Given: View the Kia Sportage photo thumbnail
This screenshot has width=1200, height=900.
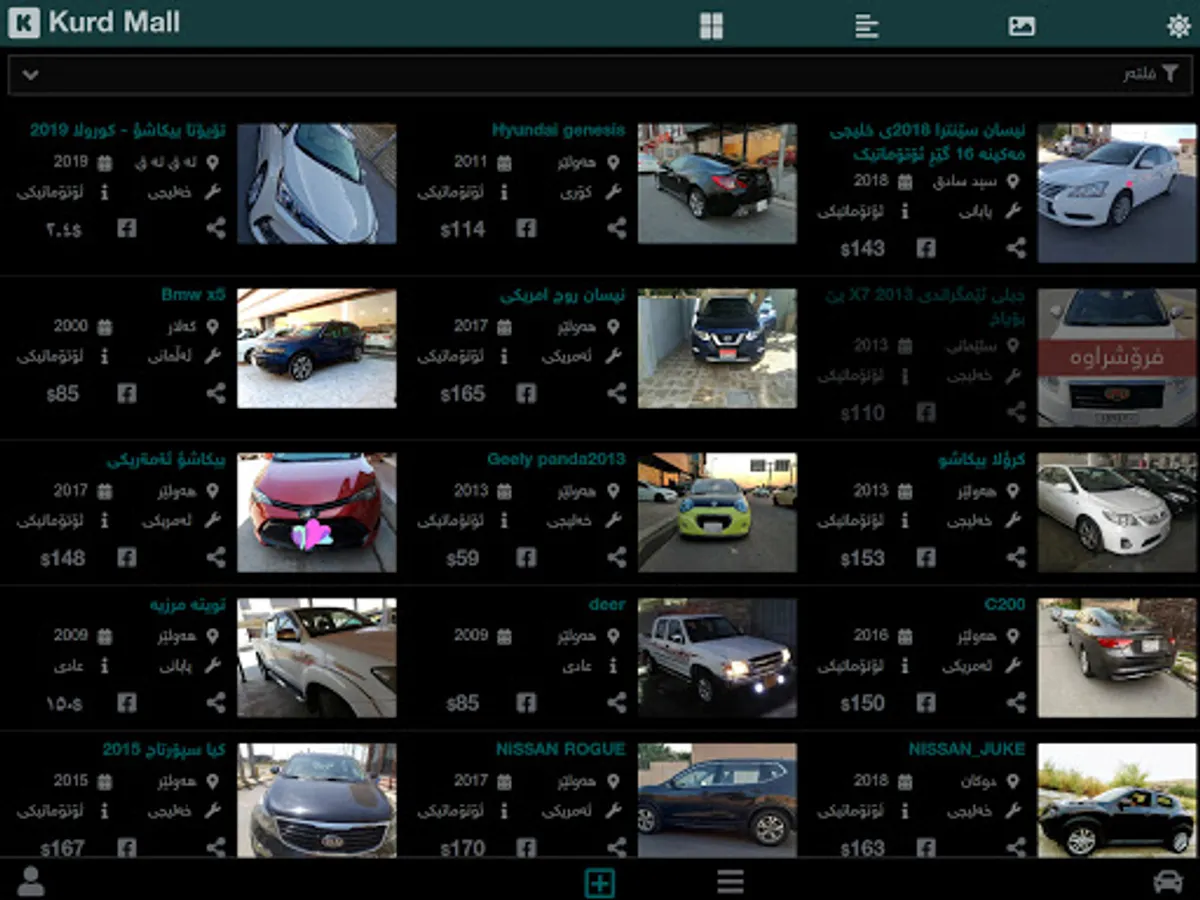Looking at the screenshot, I should click(x=317, y=802).
